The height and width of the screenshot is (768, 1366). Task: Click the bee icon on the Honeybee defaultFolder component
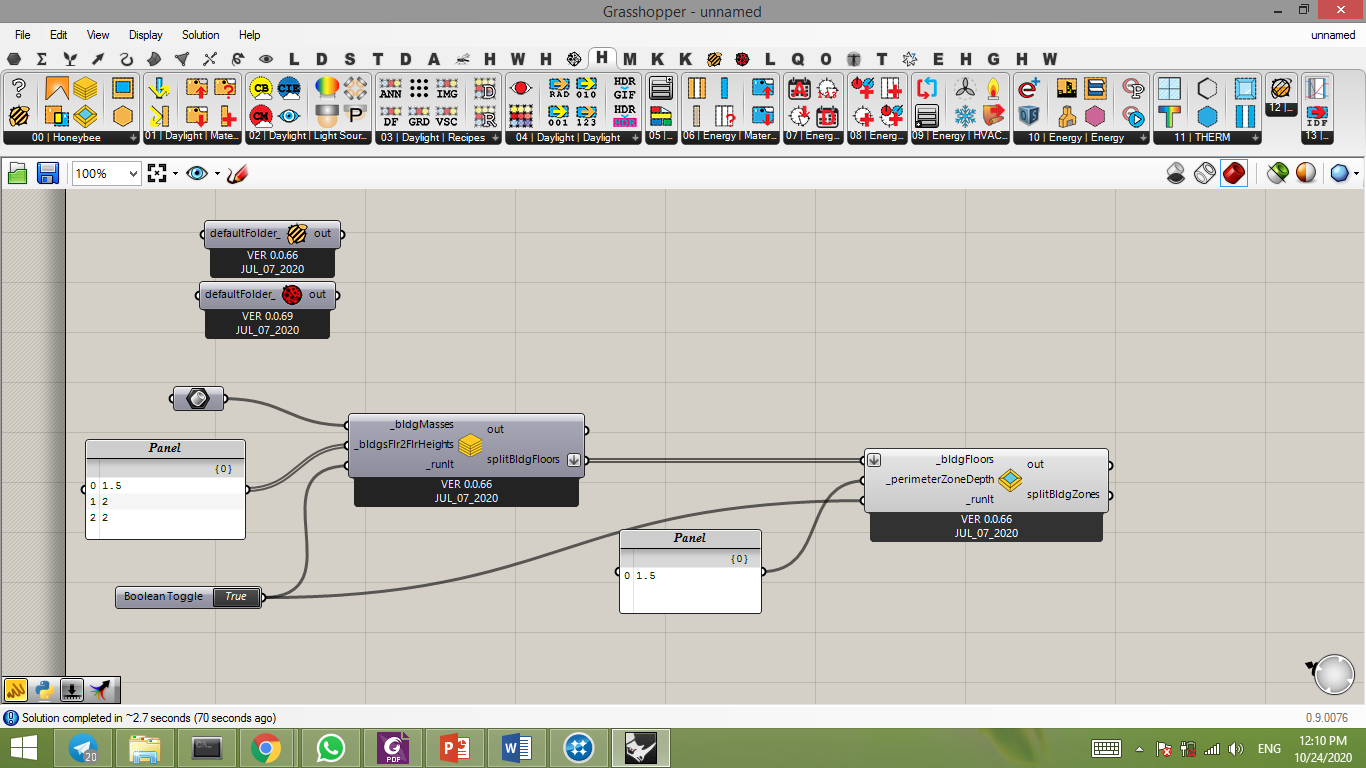297,234
